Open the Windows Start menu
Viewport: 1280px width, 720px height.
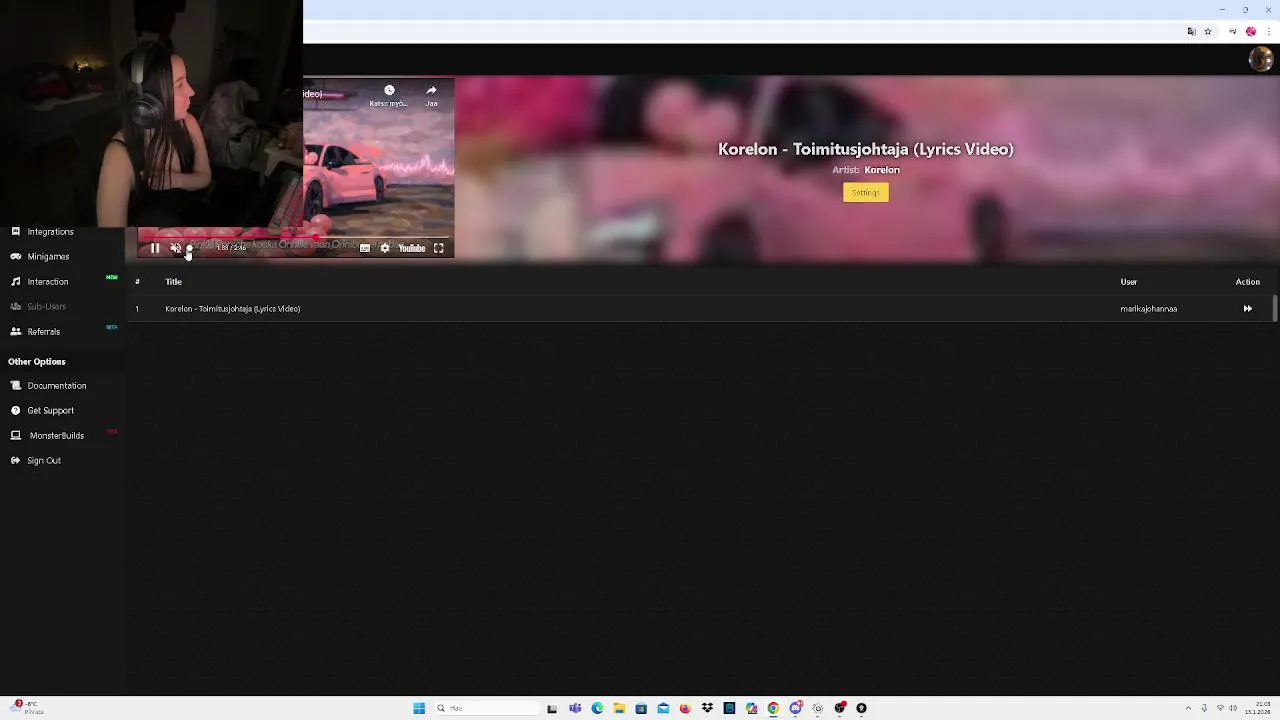[x=419, y=708]
